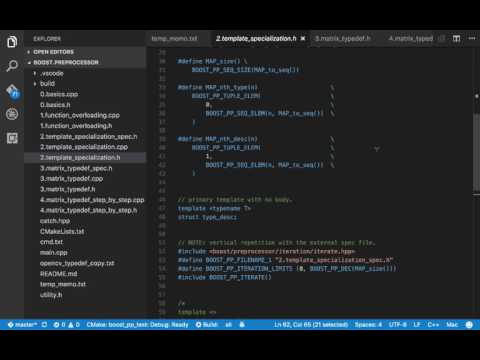Viewport: 480px width, 360px height.
Task: Click the warnings count icon in status bar
Action: click(x=74, y=324)
